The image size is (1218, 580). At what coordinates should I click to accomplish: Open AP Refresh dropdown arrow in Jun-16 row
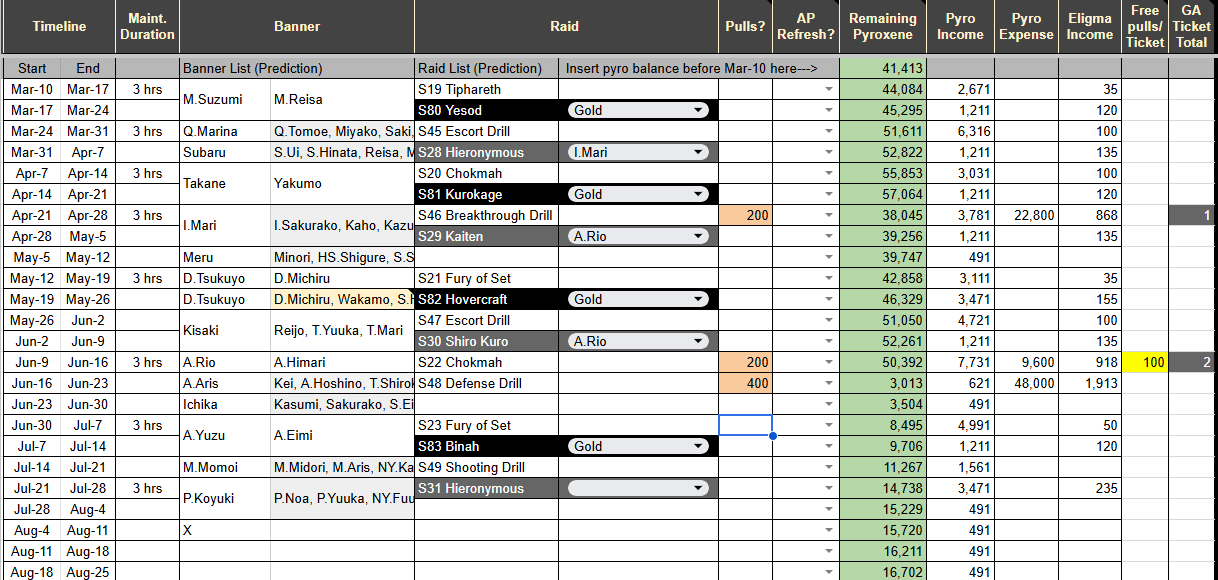click(828, 383)
